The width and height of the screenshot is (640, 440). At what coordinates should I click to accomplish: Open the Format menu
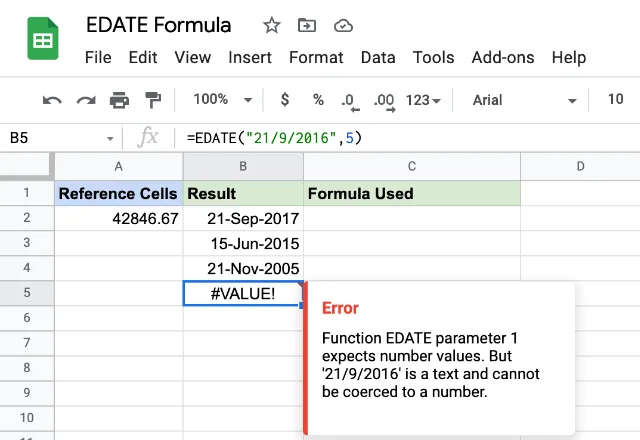[316, 58]
